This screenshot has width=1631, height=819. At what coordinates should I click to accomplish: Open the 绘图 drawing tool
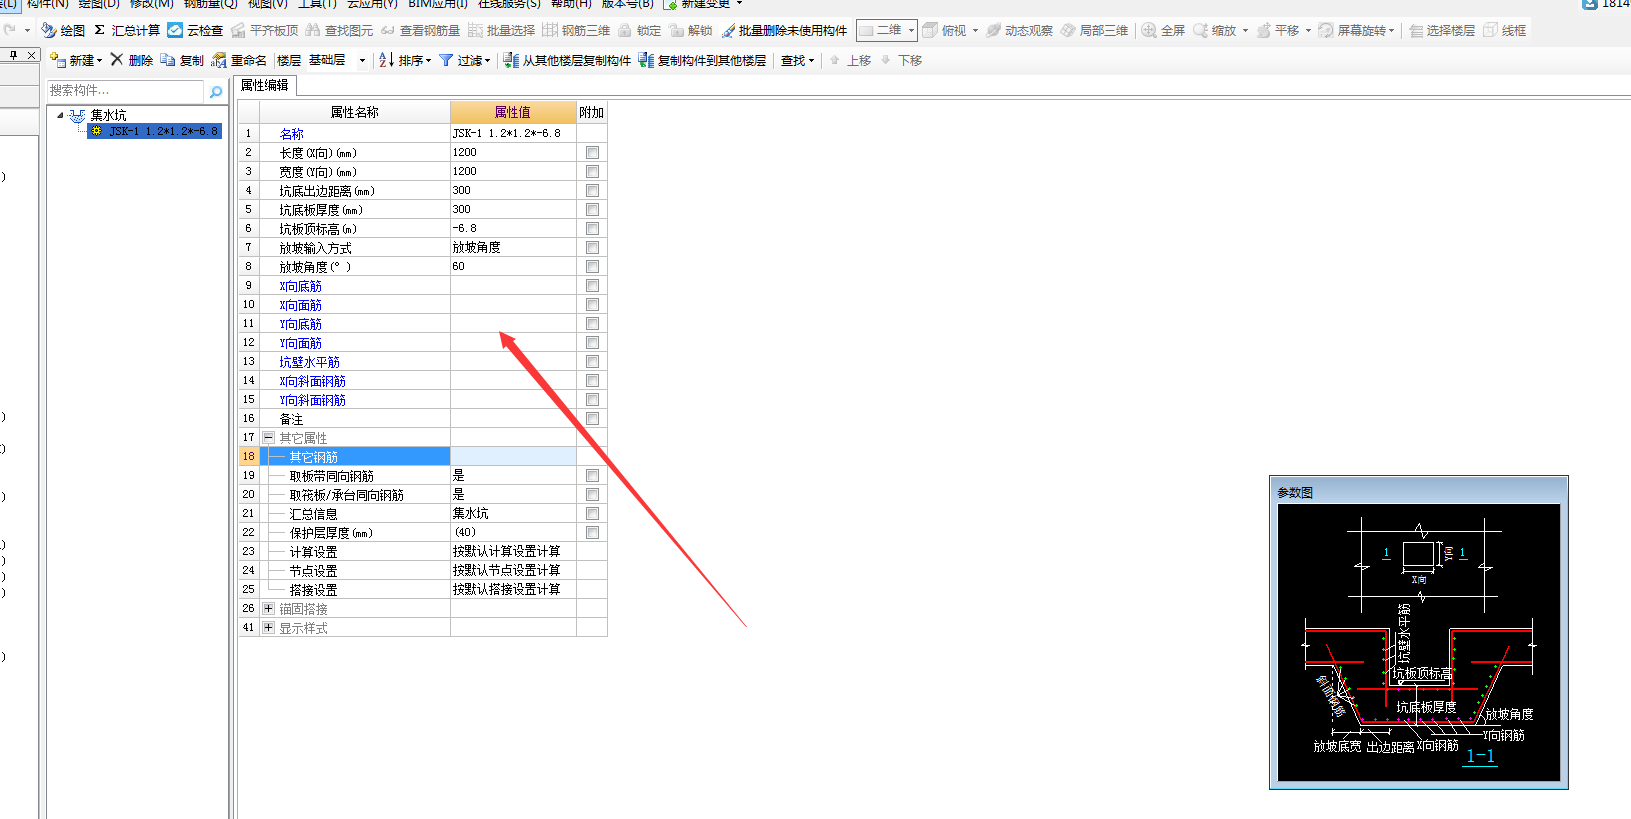point(62,31)
